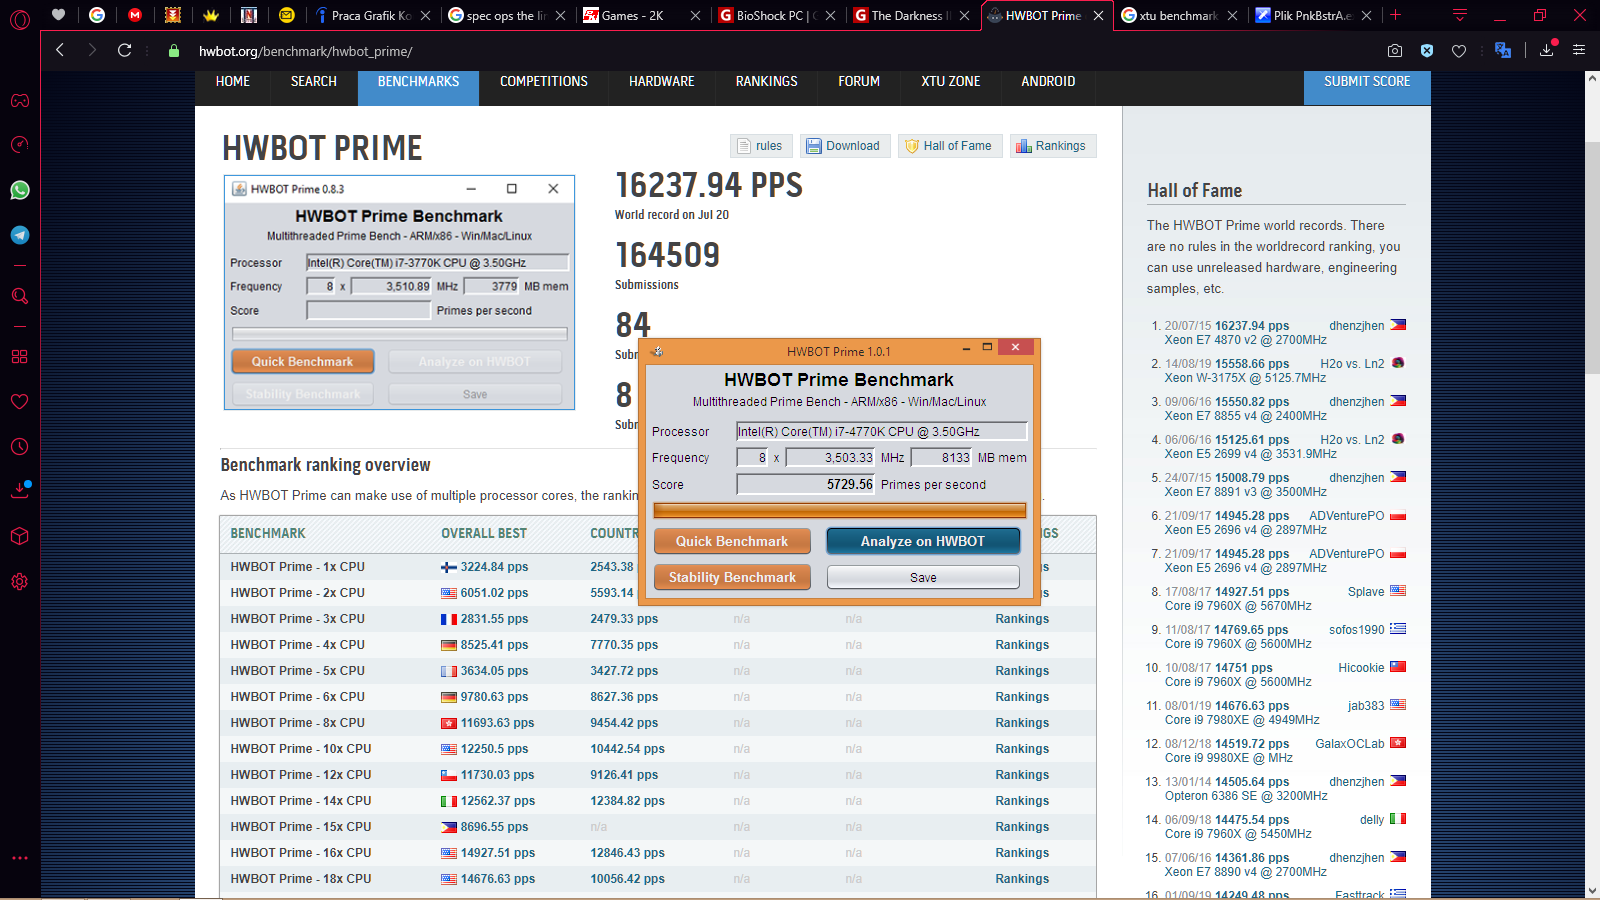This screenshot has height=900, width=1600.
Task: Add page to bookmarks with heart icon
Action: pos(1459,50)
